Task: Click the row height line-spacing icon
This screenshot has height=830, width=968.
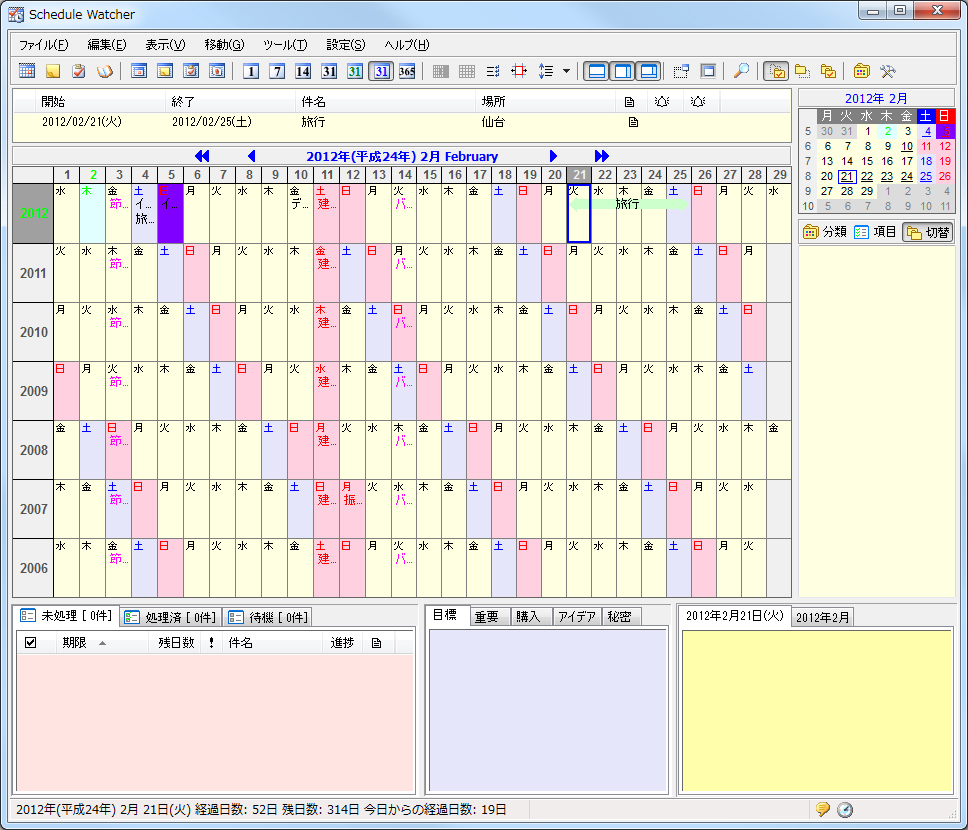Action: click(x=546, y=71)
